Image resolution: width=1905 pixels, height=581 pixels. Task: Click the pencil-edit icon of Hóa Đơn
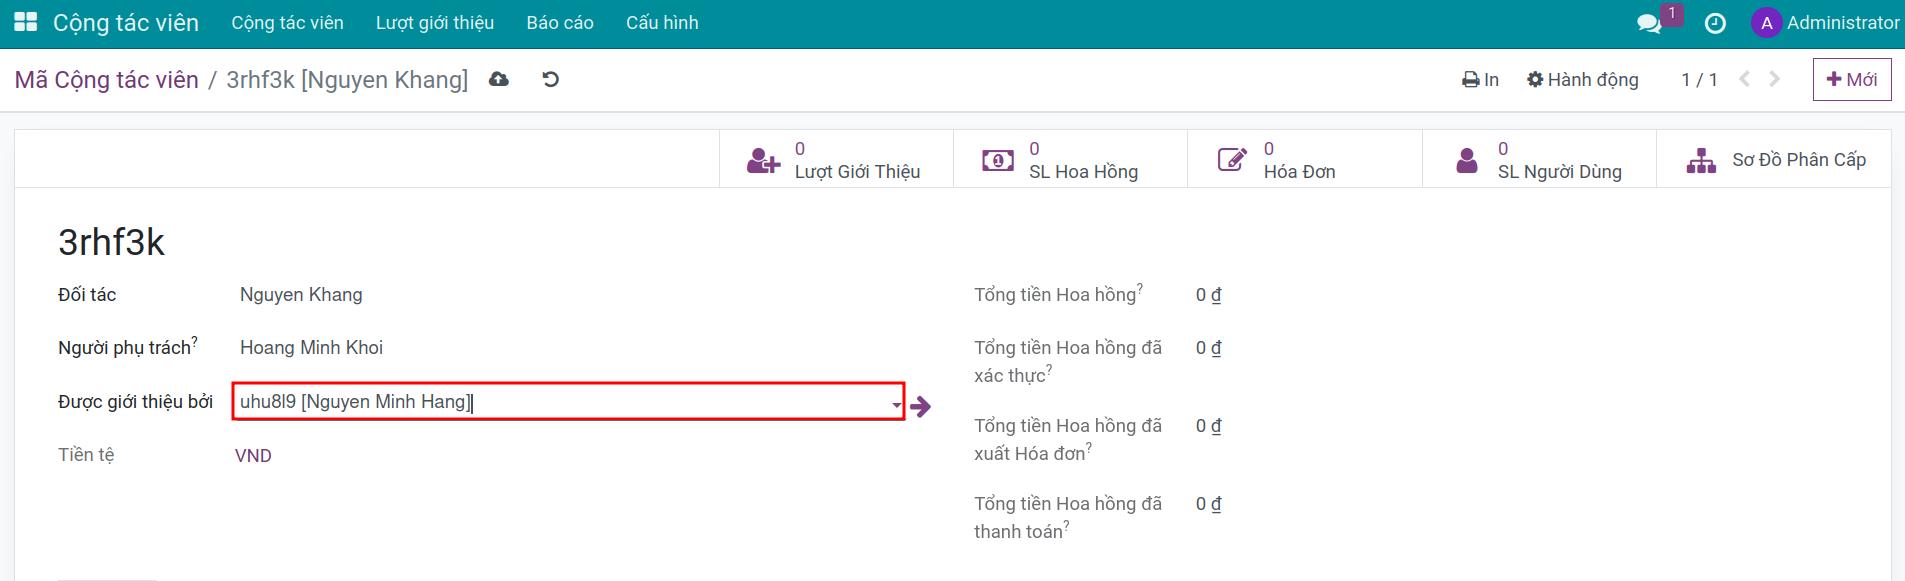(1232, 160)
